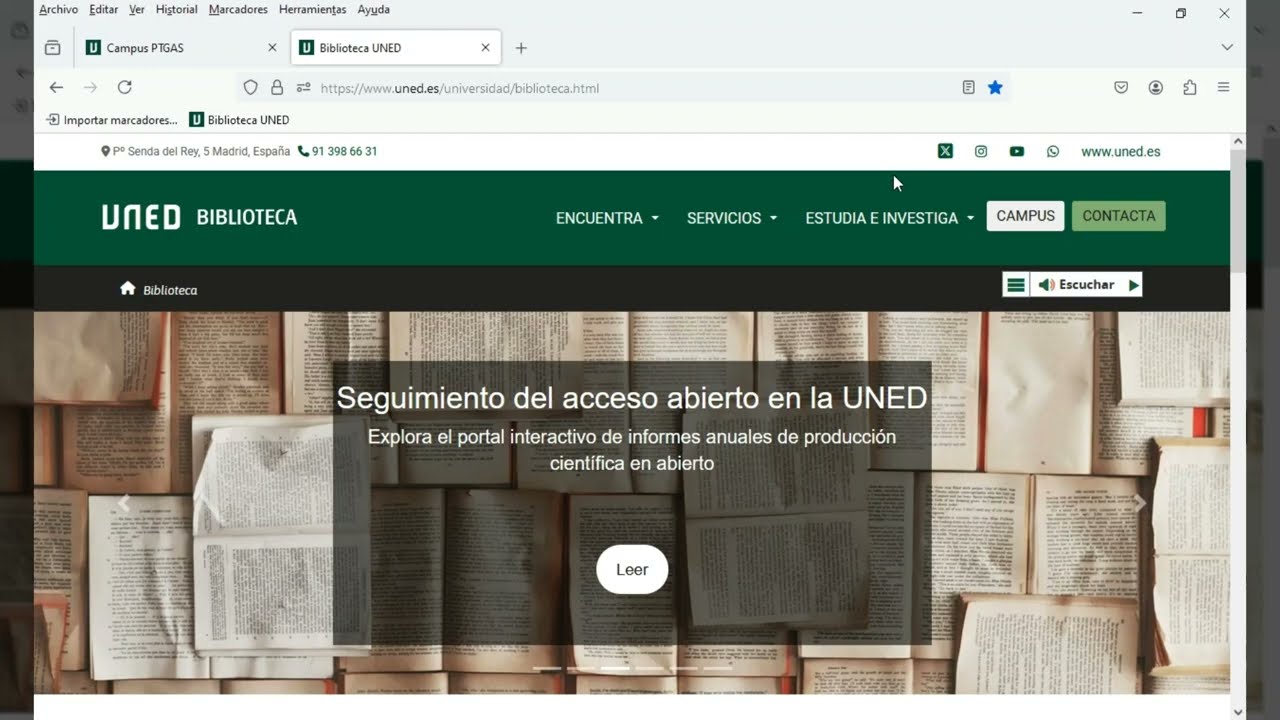
Task: Expand ESTUDIA E INVESTIGA dropdown menu
Action: click(x=890, y=218)
